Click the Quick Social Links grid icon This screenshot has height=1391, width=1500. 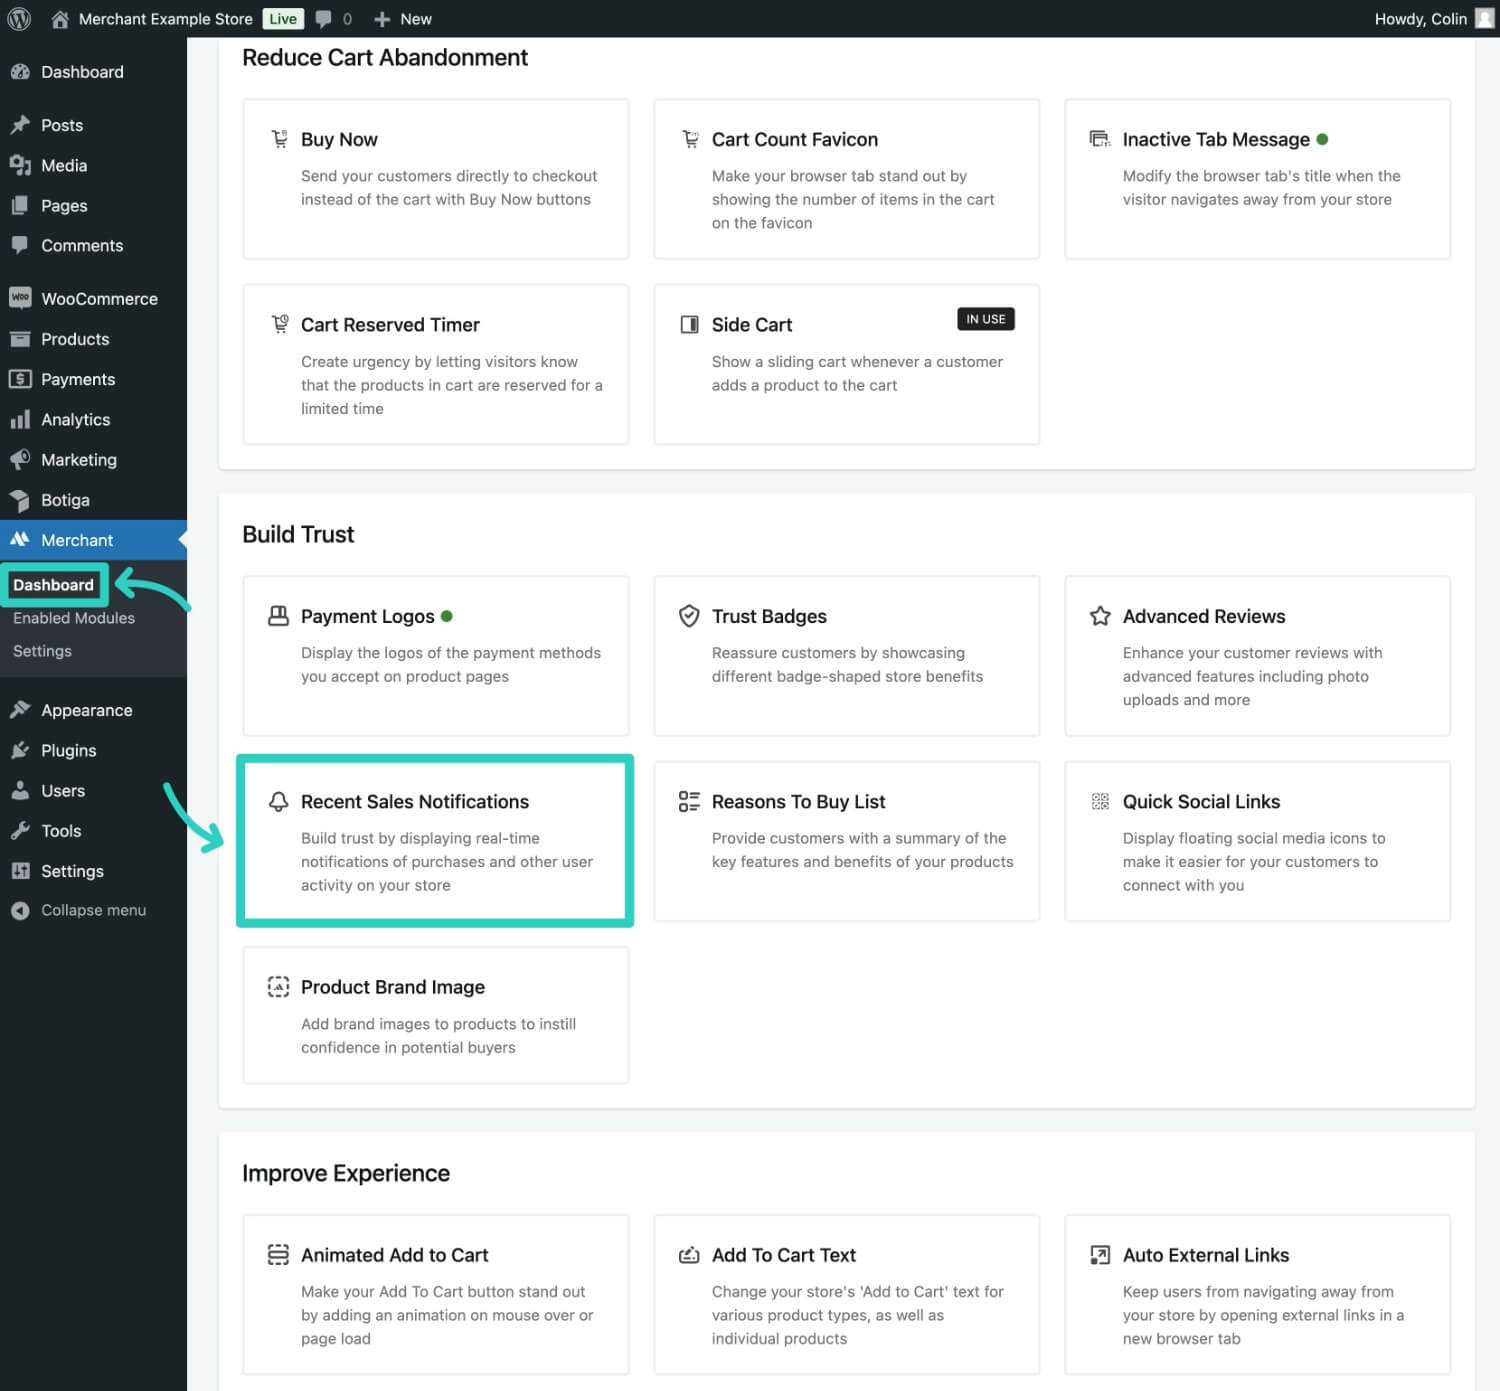pyautogui.click(x=1100, y=801)
